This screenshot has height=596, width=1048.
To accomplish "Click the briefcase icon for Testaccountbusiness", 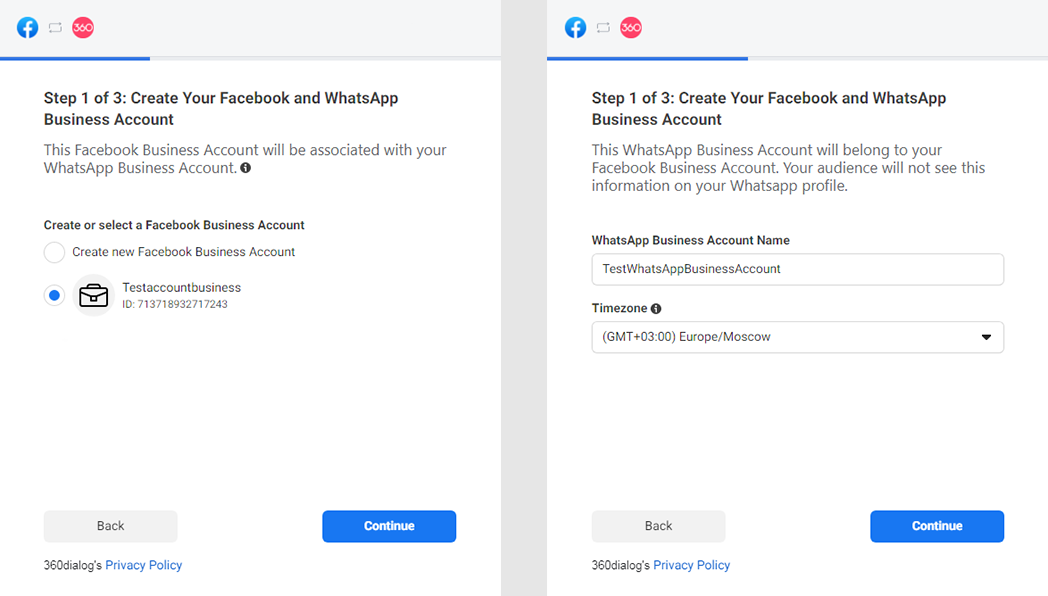I will coord(94,296).
